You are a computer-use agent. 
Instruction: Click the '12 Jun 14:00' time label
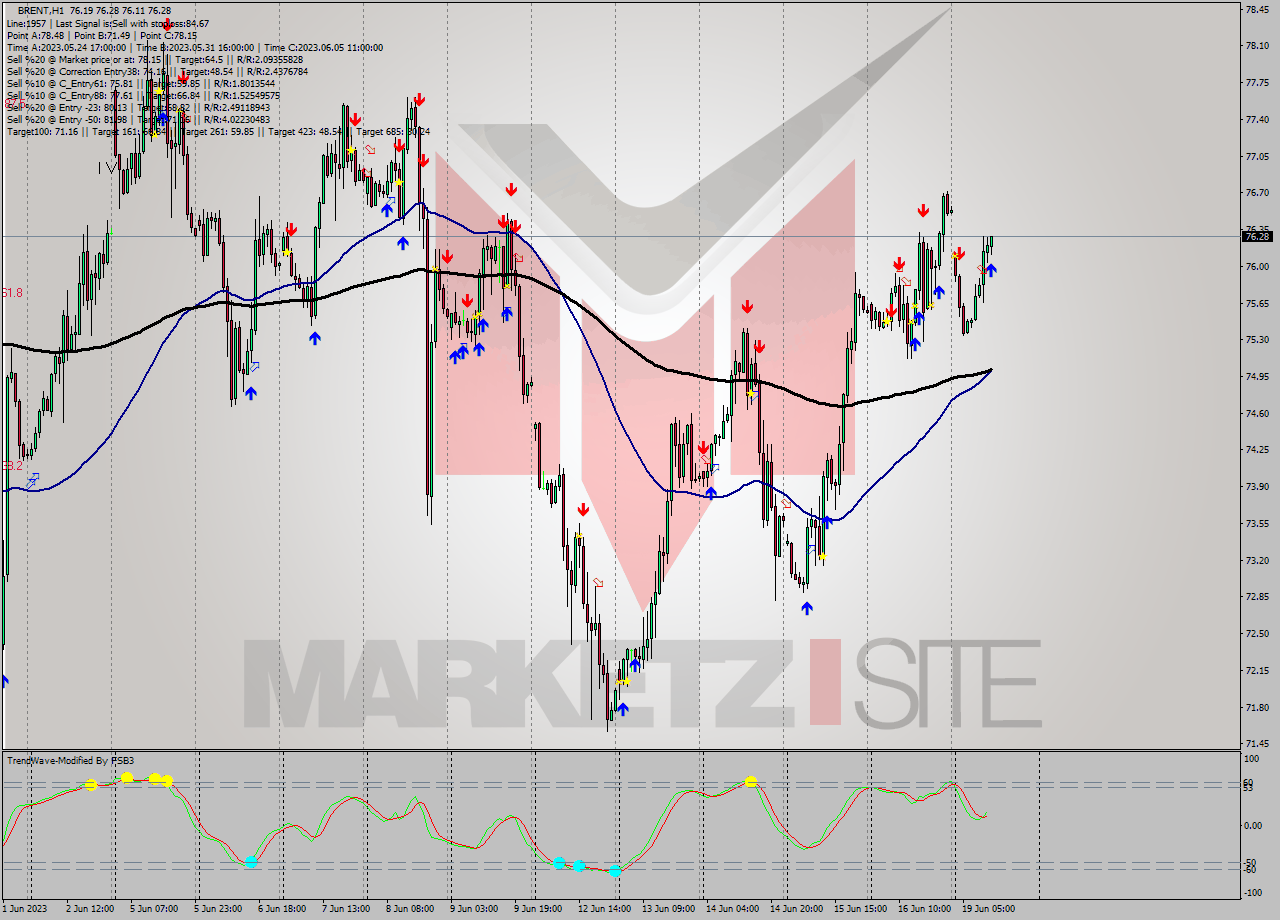tap(603, 909)
